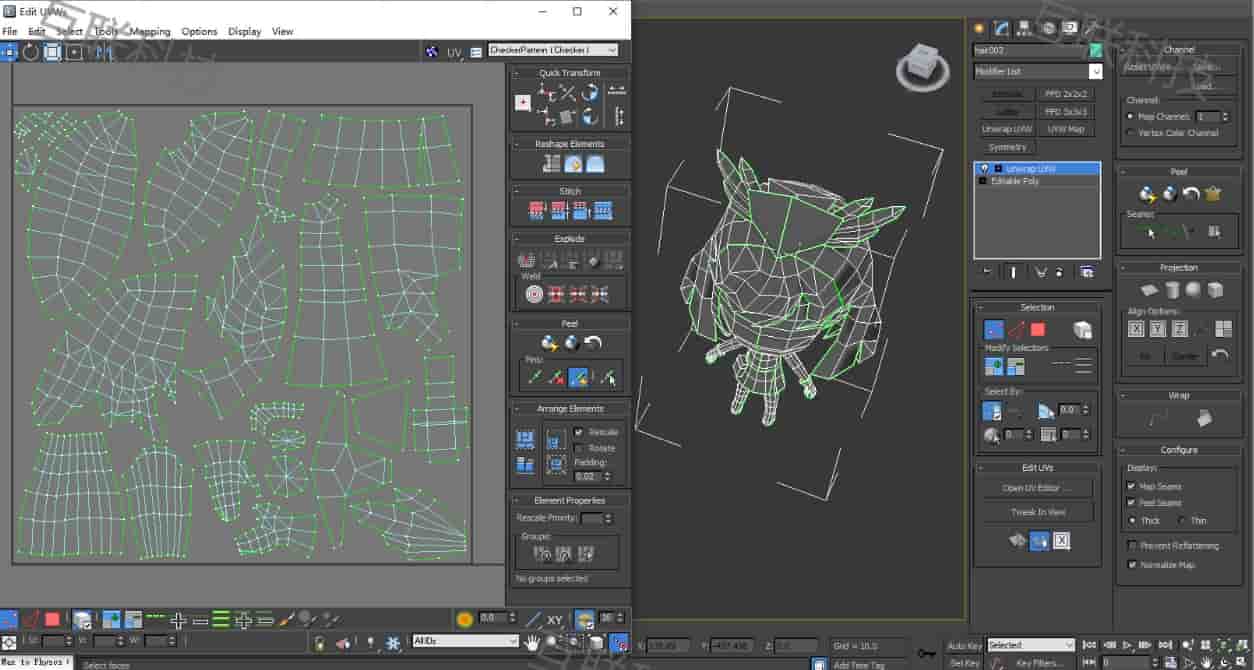Screen dimensions: 1254x670
Task: Open the Display menu in Edit UVWs
Action: click(244, 32)
